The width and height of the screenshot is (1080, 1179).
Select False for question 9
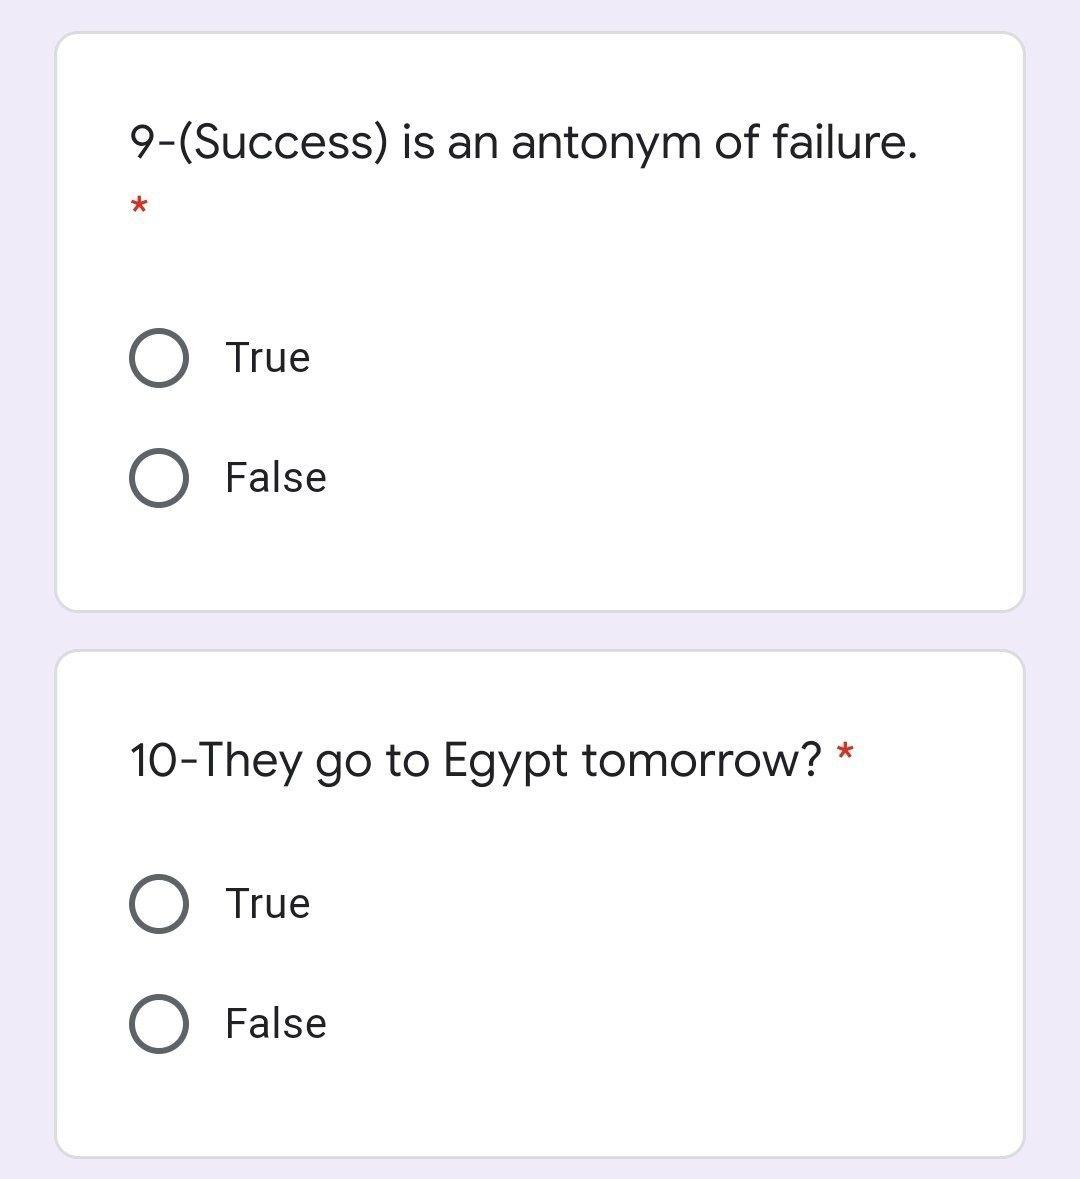click(x=160, y=477)
